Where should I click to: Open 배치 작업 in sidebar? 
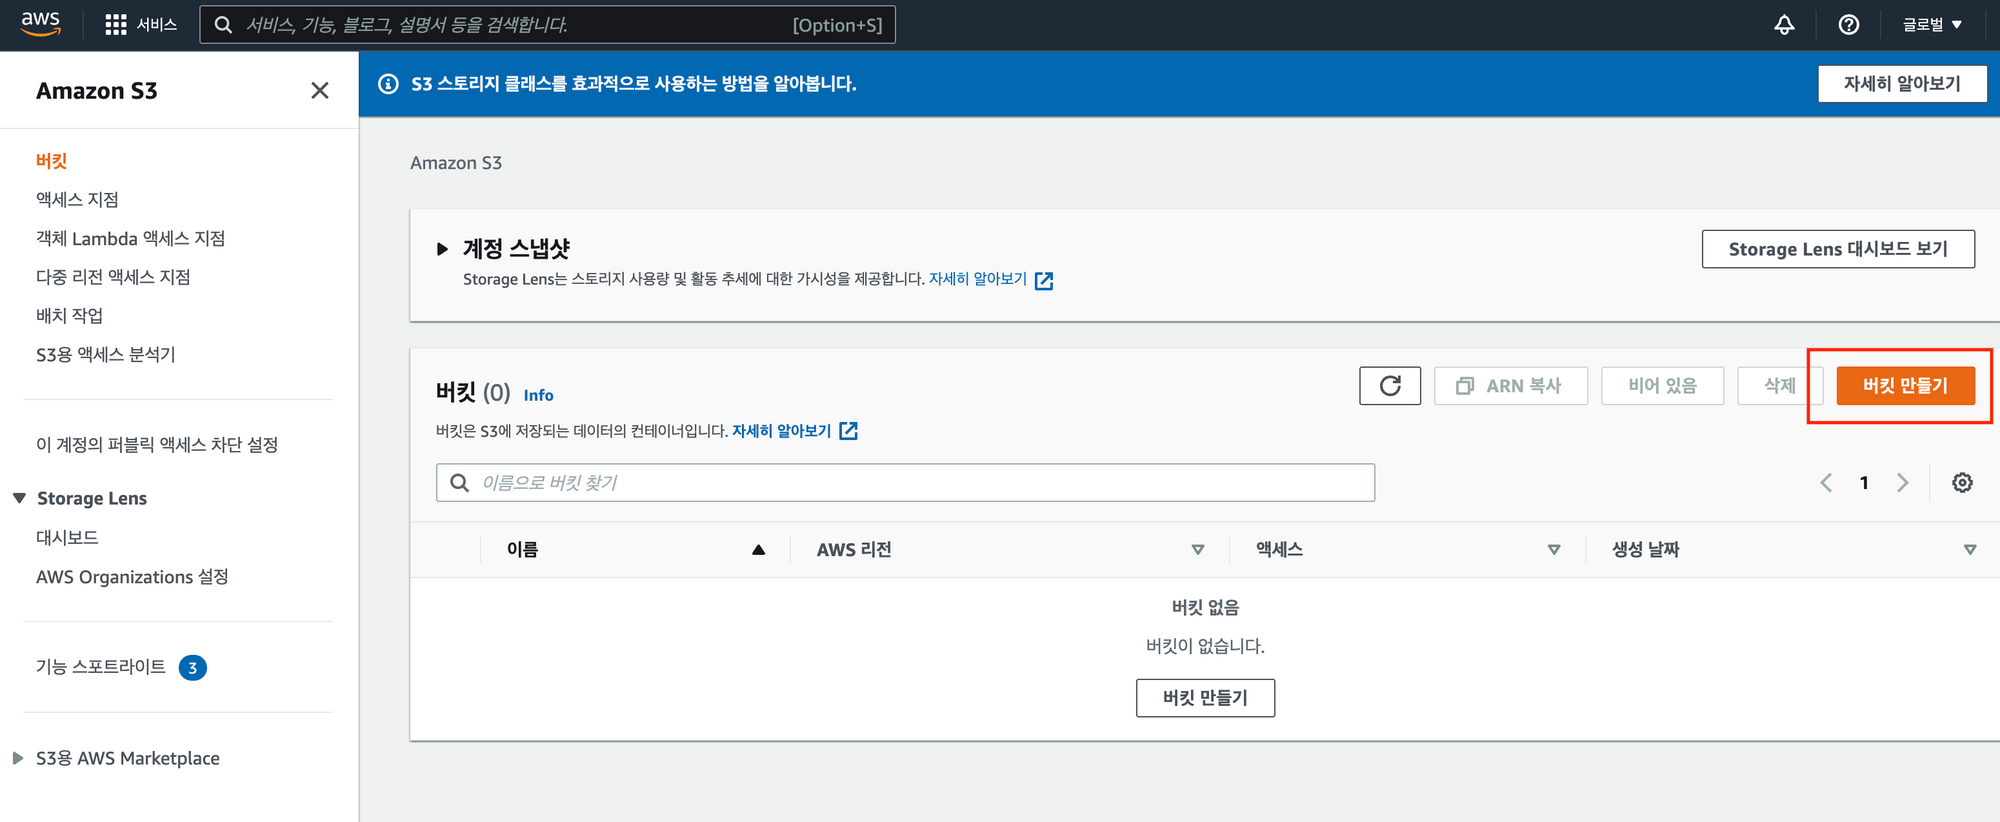[69, 316]
